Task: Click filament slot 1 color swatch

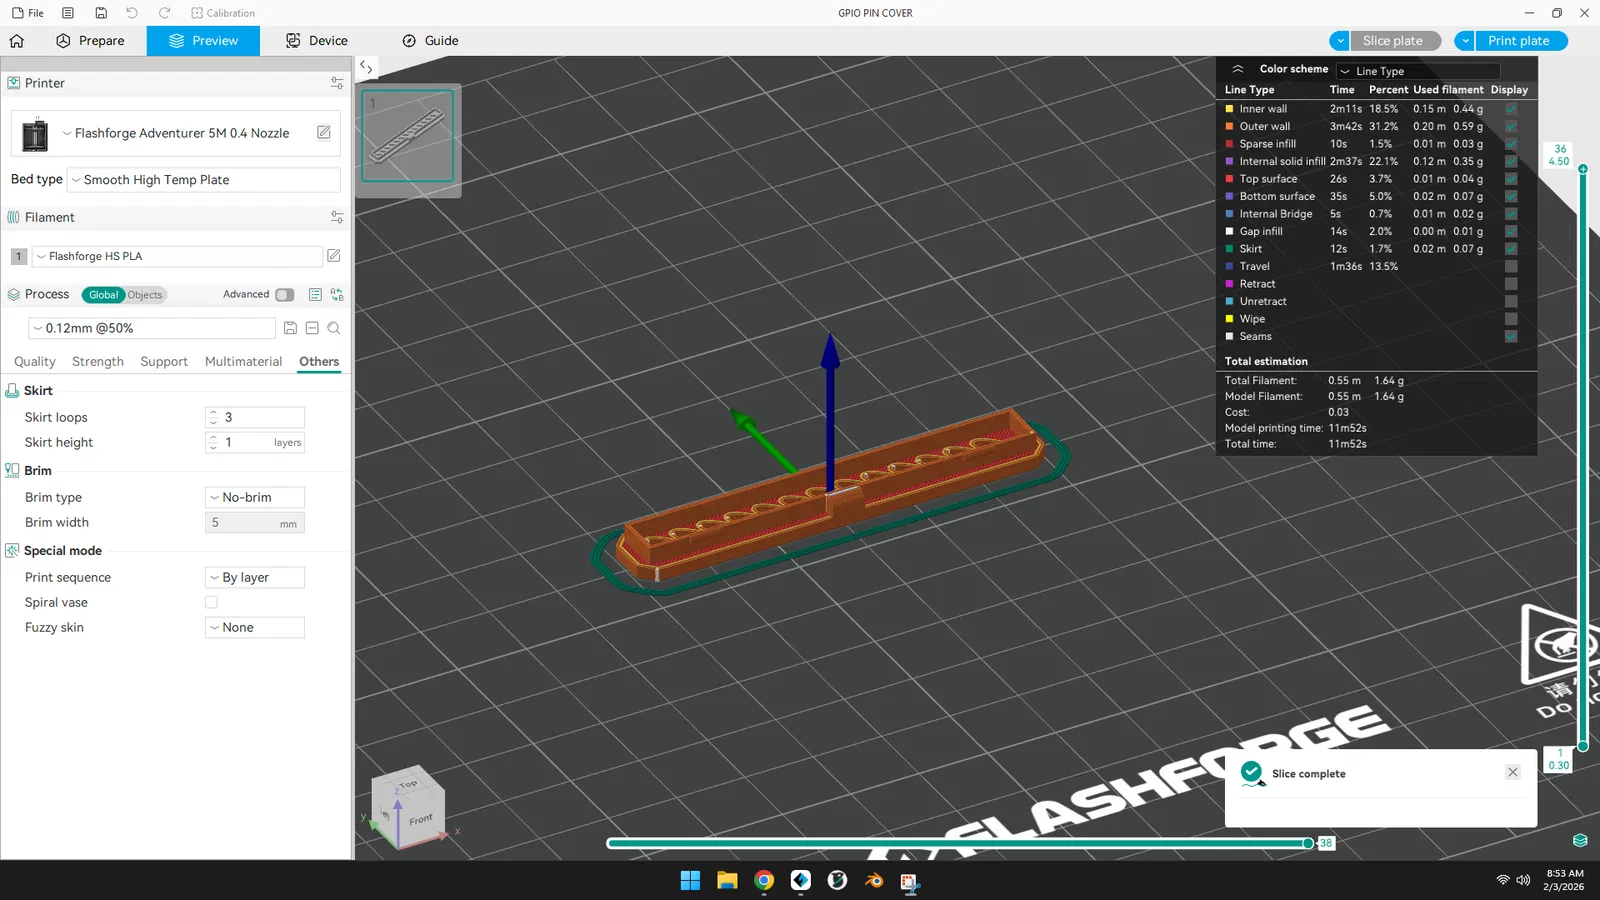Action: pos(19,256)
